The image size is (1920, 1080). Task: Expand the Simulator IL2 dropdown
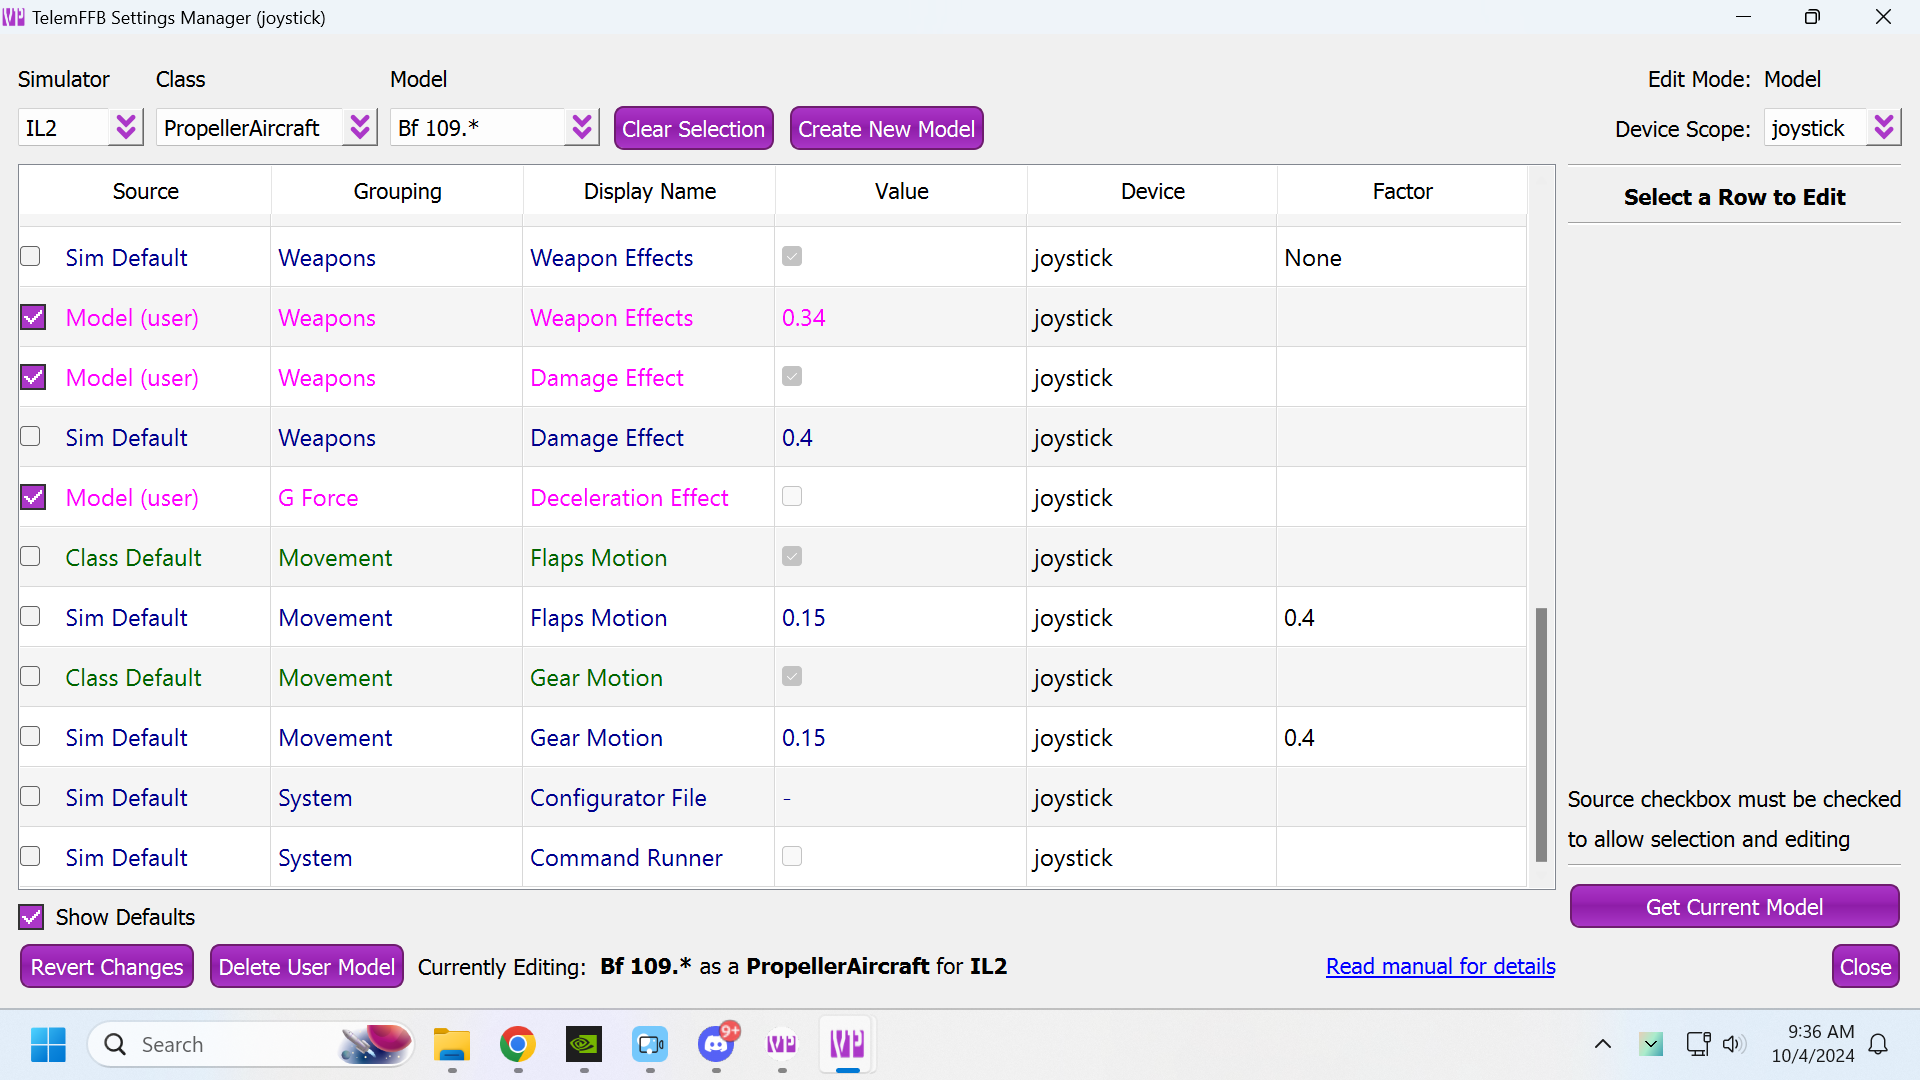(x=126, y=128)
